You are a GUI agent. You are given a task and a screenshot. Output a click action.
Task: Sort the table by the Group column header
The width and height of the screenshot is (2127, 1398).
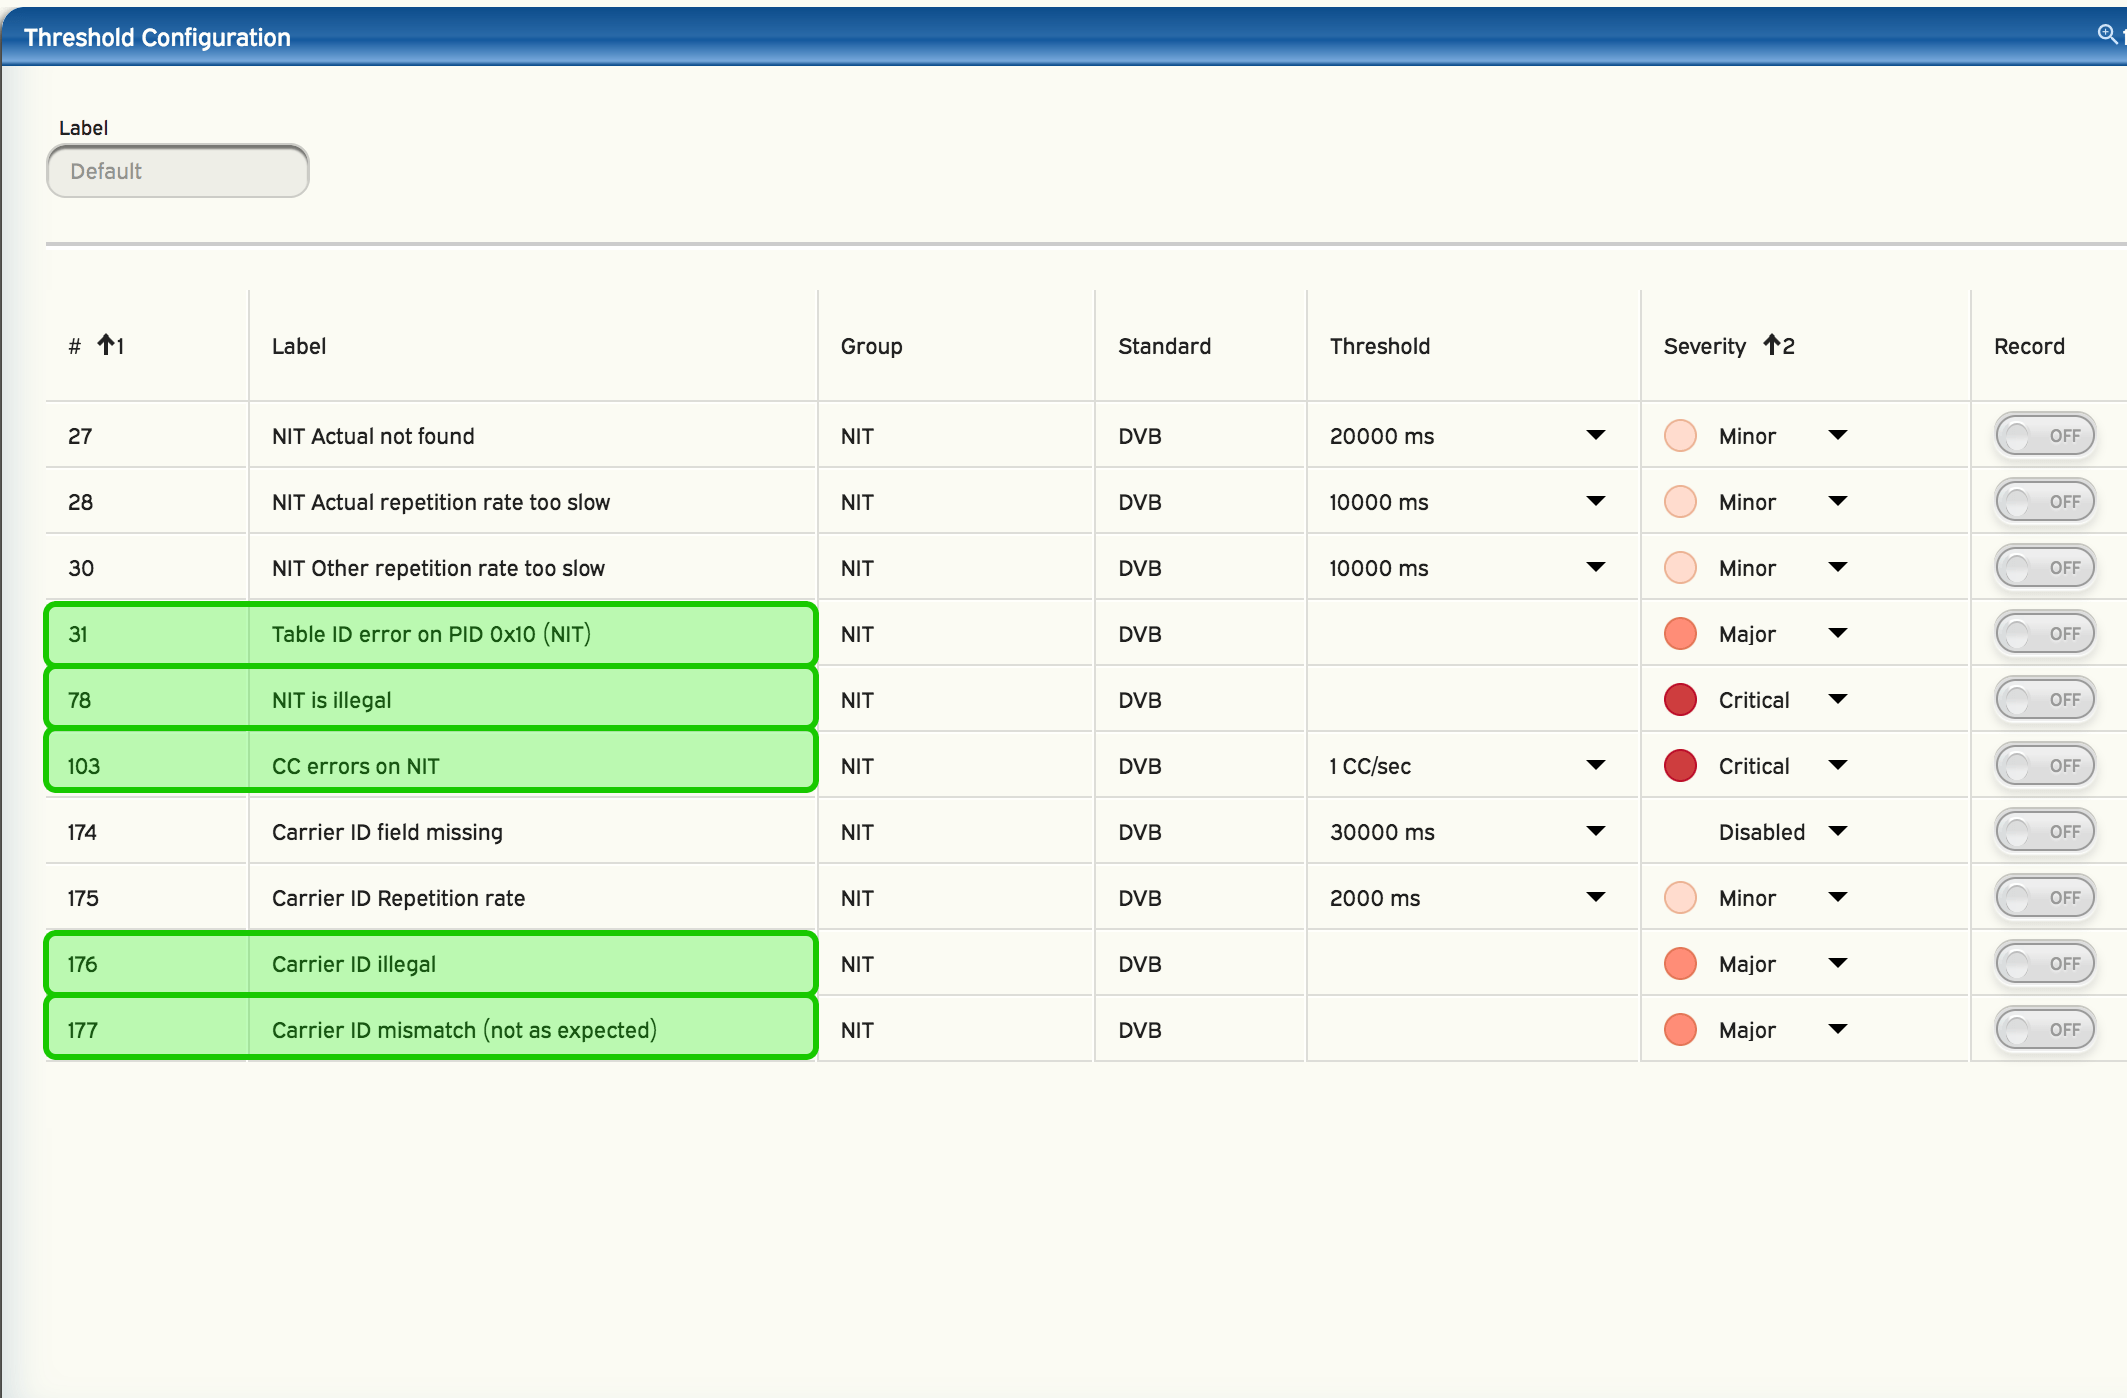[x=871, y=346]
